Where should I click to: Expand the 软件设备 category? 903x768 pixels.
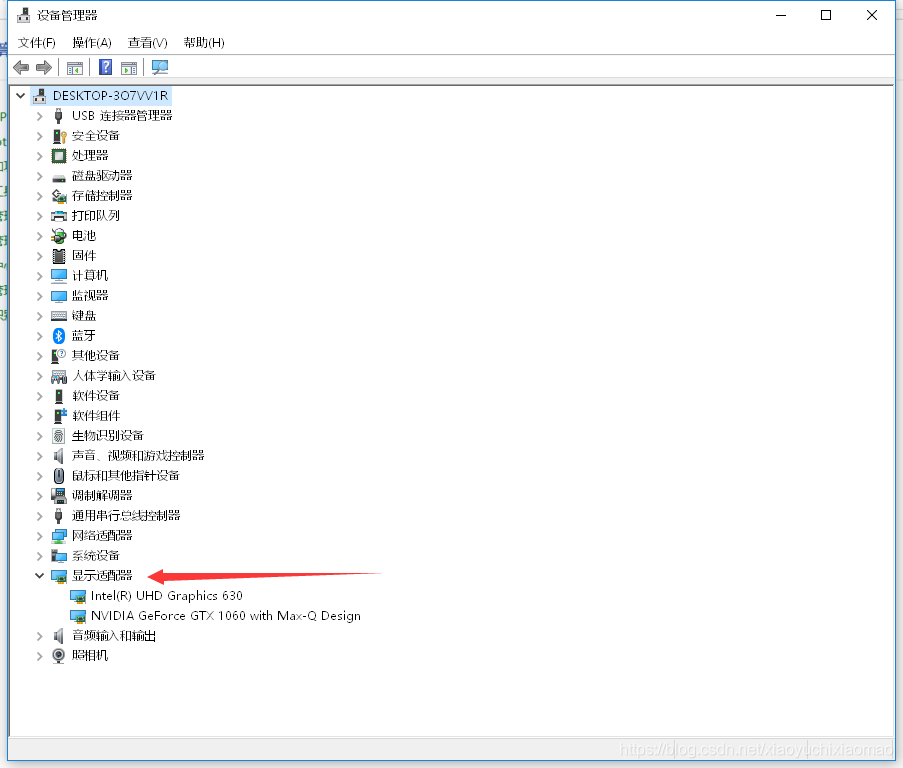(39, 396)
